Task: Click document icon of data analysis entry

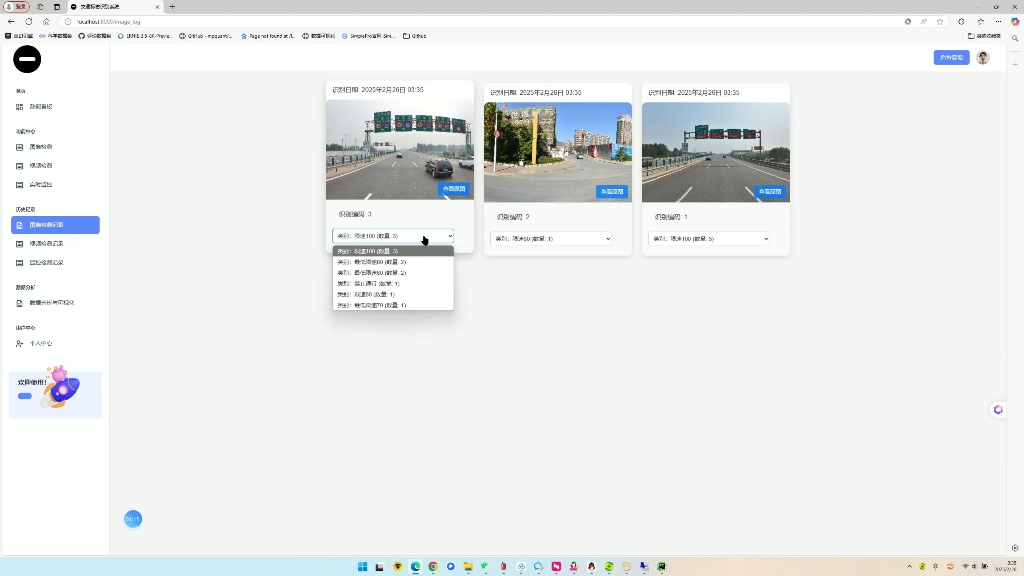Action: pyautogui.click(x=20, y=303)
